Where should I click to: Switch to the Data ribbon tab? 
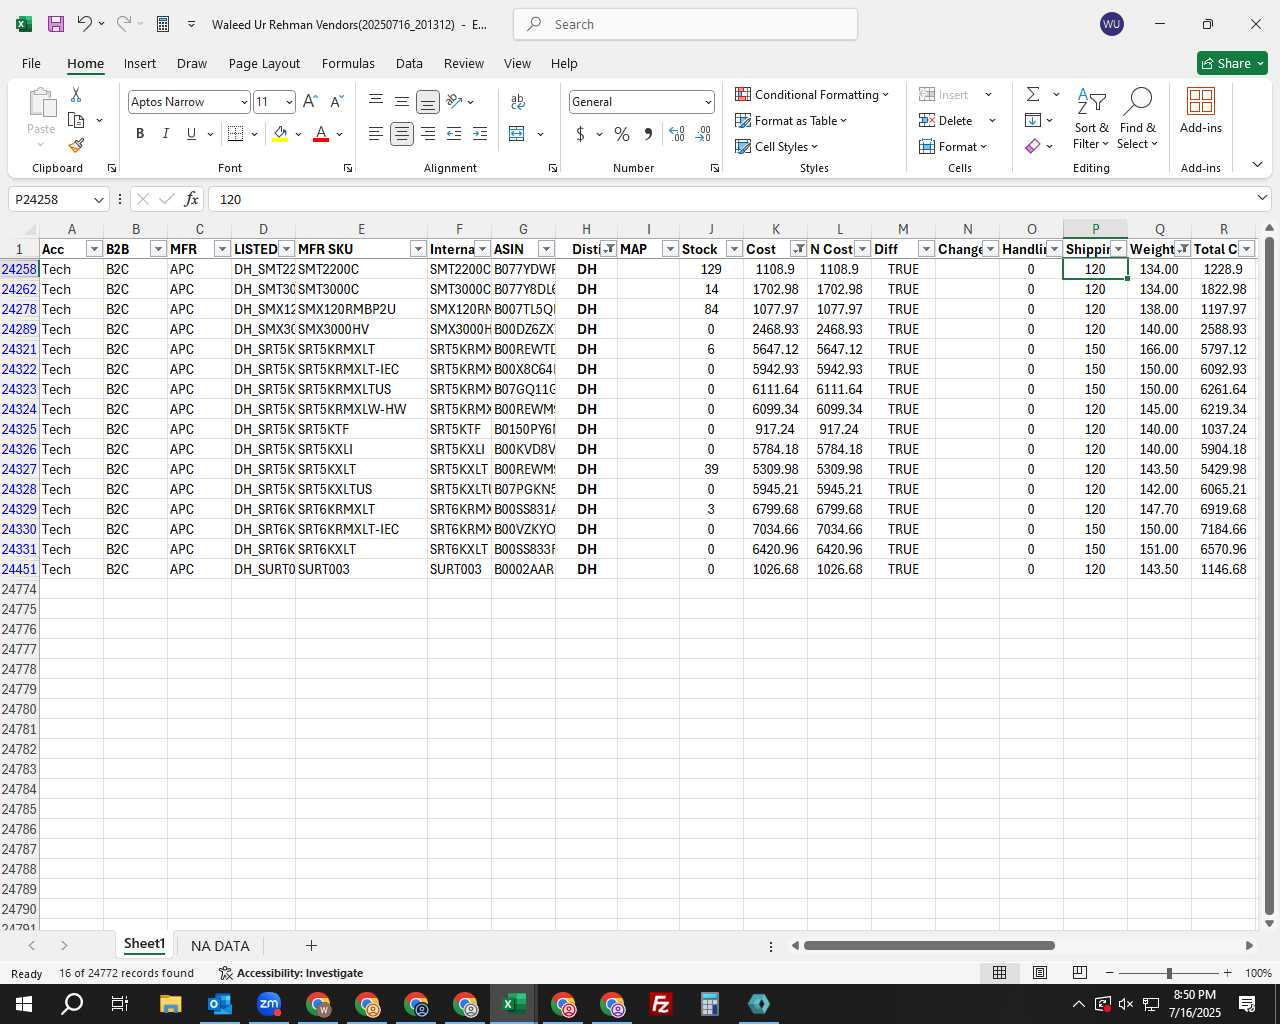(409, 63)
